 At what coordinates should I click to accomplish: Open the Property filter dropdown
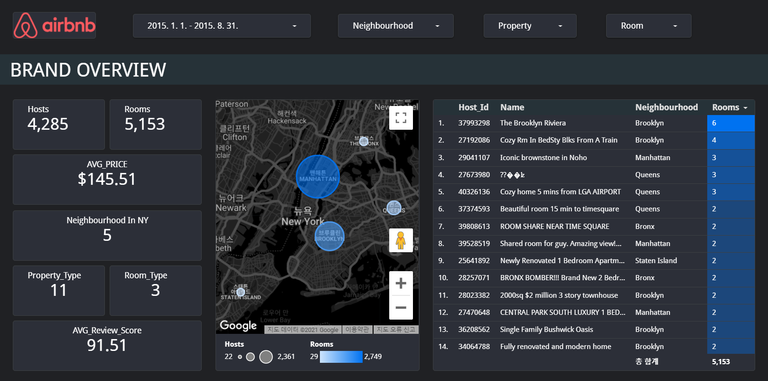(530, 26)
